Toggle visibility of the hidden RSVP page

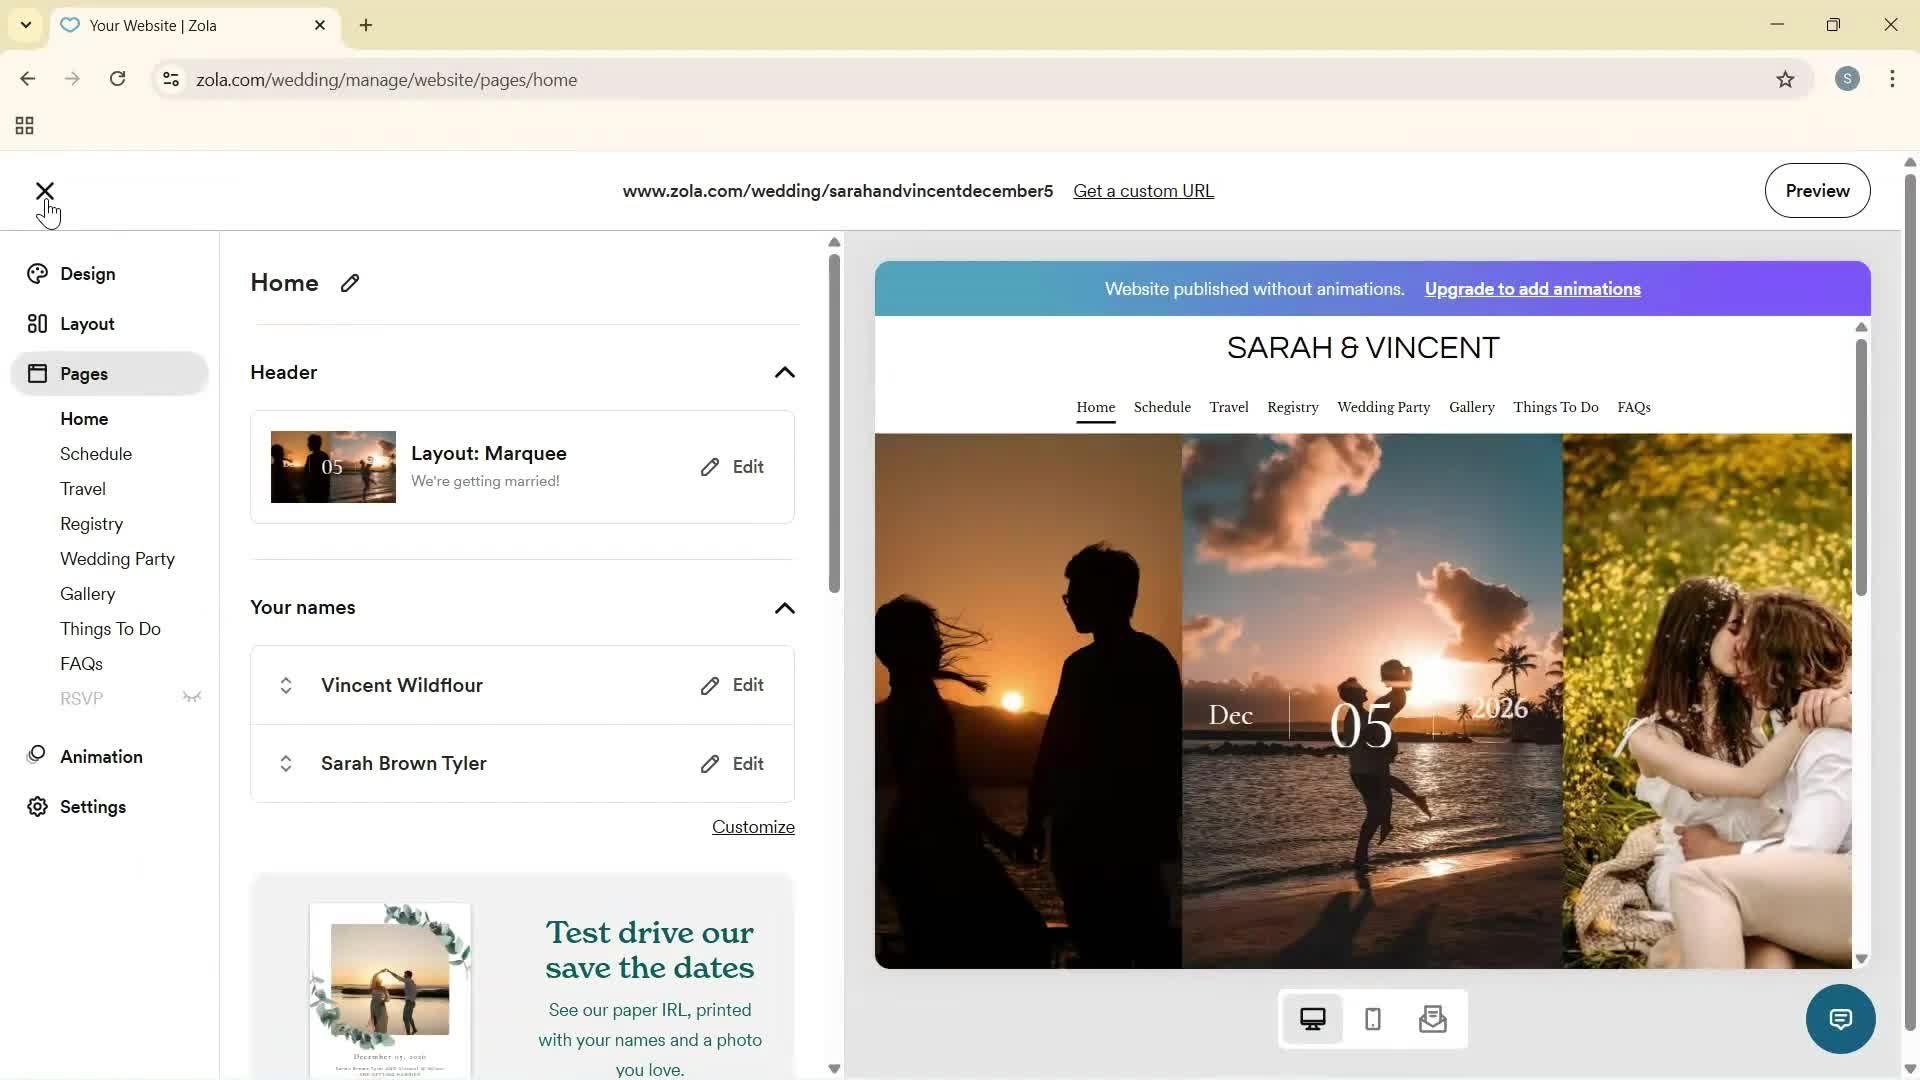tap(192, 697)
